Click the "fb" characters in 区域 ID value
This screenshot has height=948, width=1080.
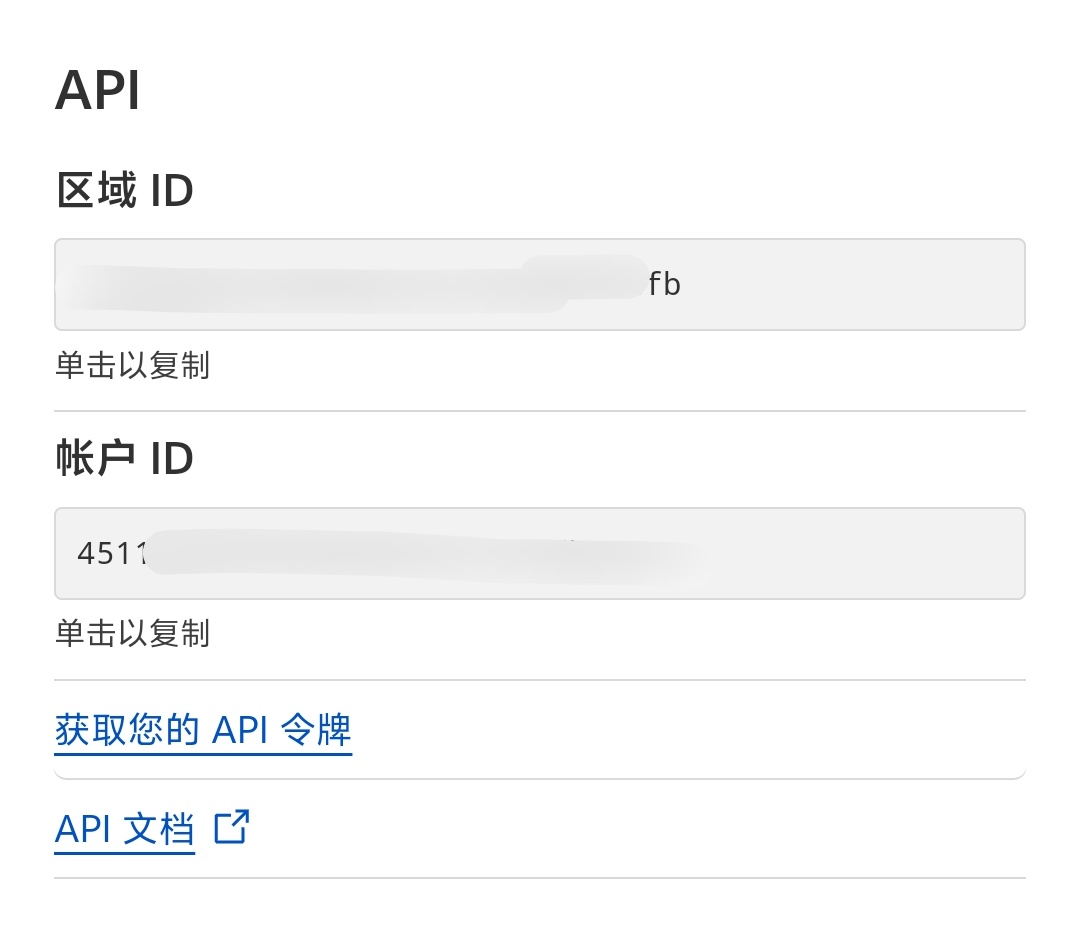(664, 285)
